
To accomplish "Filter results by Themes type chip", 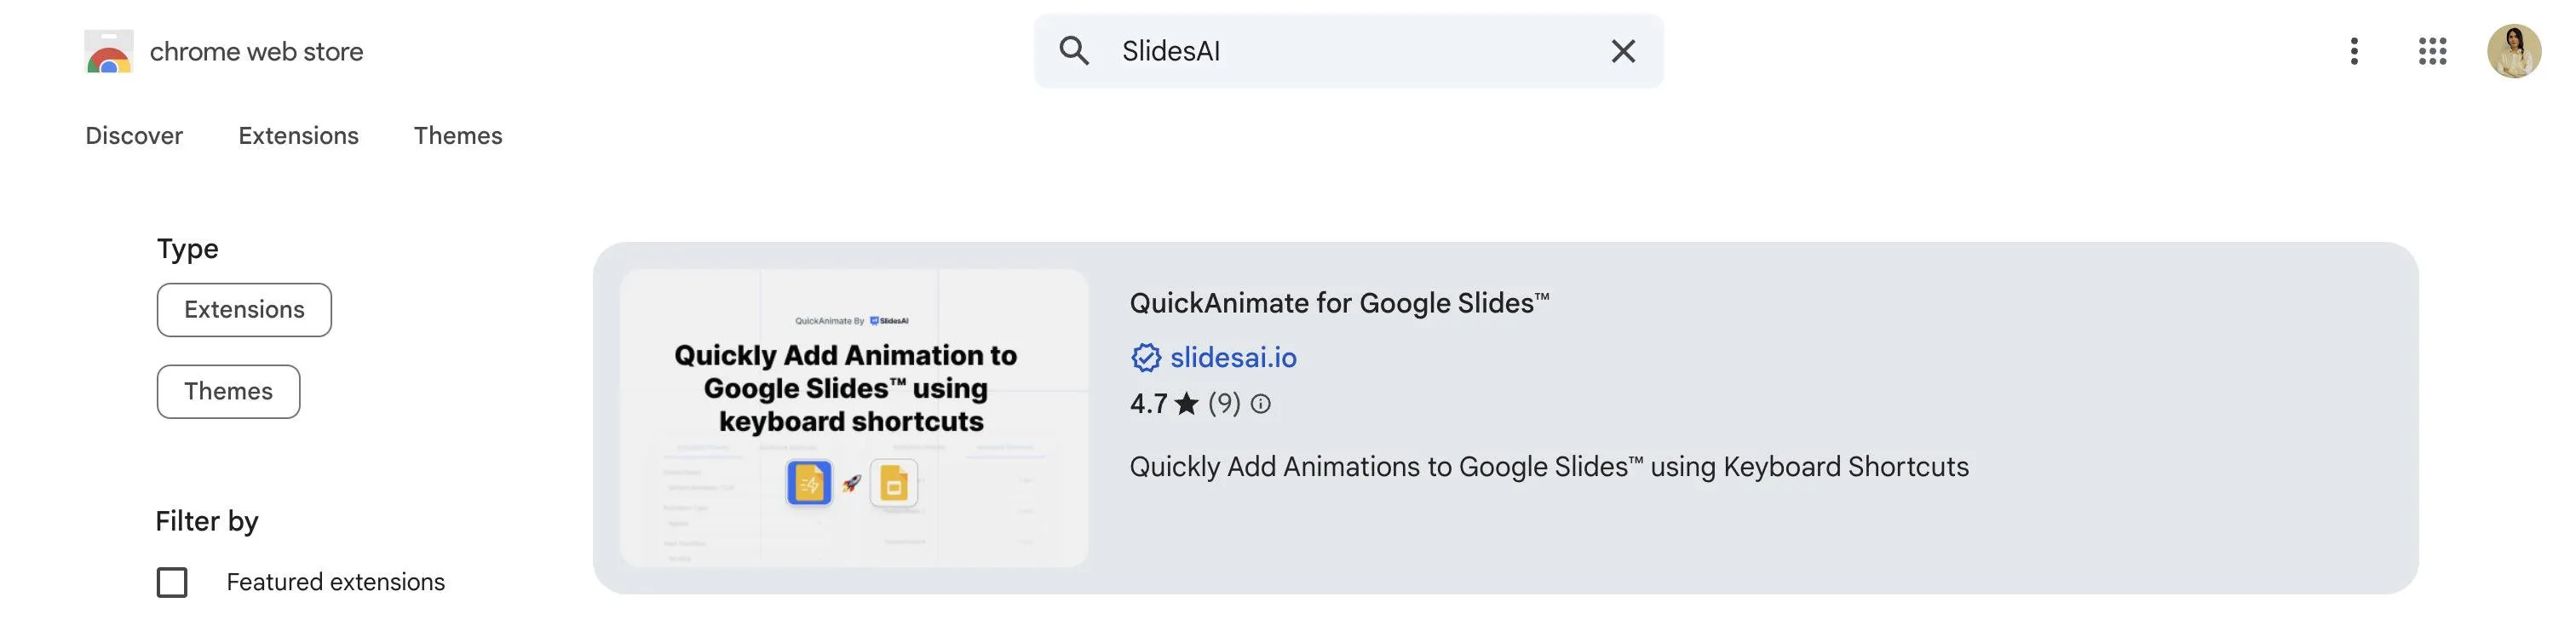I will pyautogui.click(x=228, y=392).
